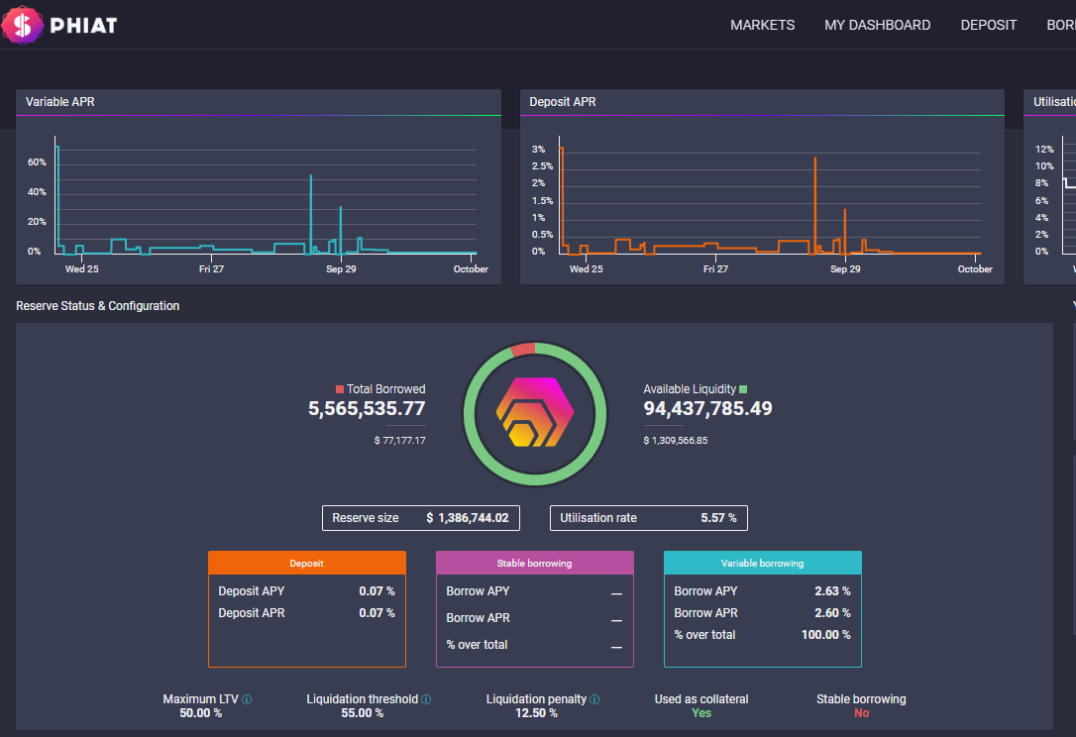Click Liquidation threshold value 55.00 %
This screenshot has width=1076, height=737.
point(362,714)
